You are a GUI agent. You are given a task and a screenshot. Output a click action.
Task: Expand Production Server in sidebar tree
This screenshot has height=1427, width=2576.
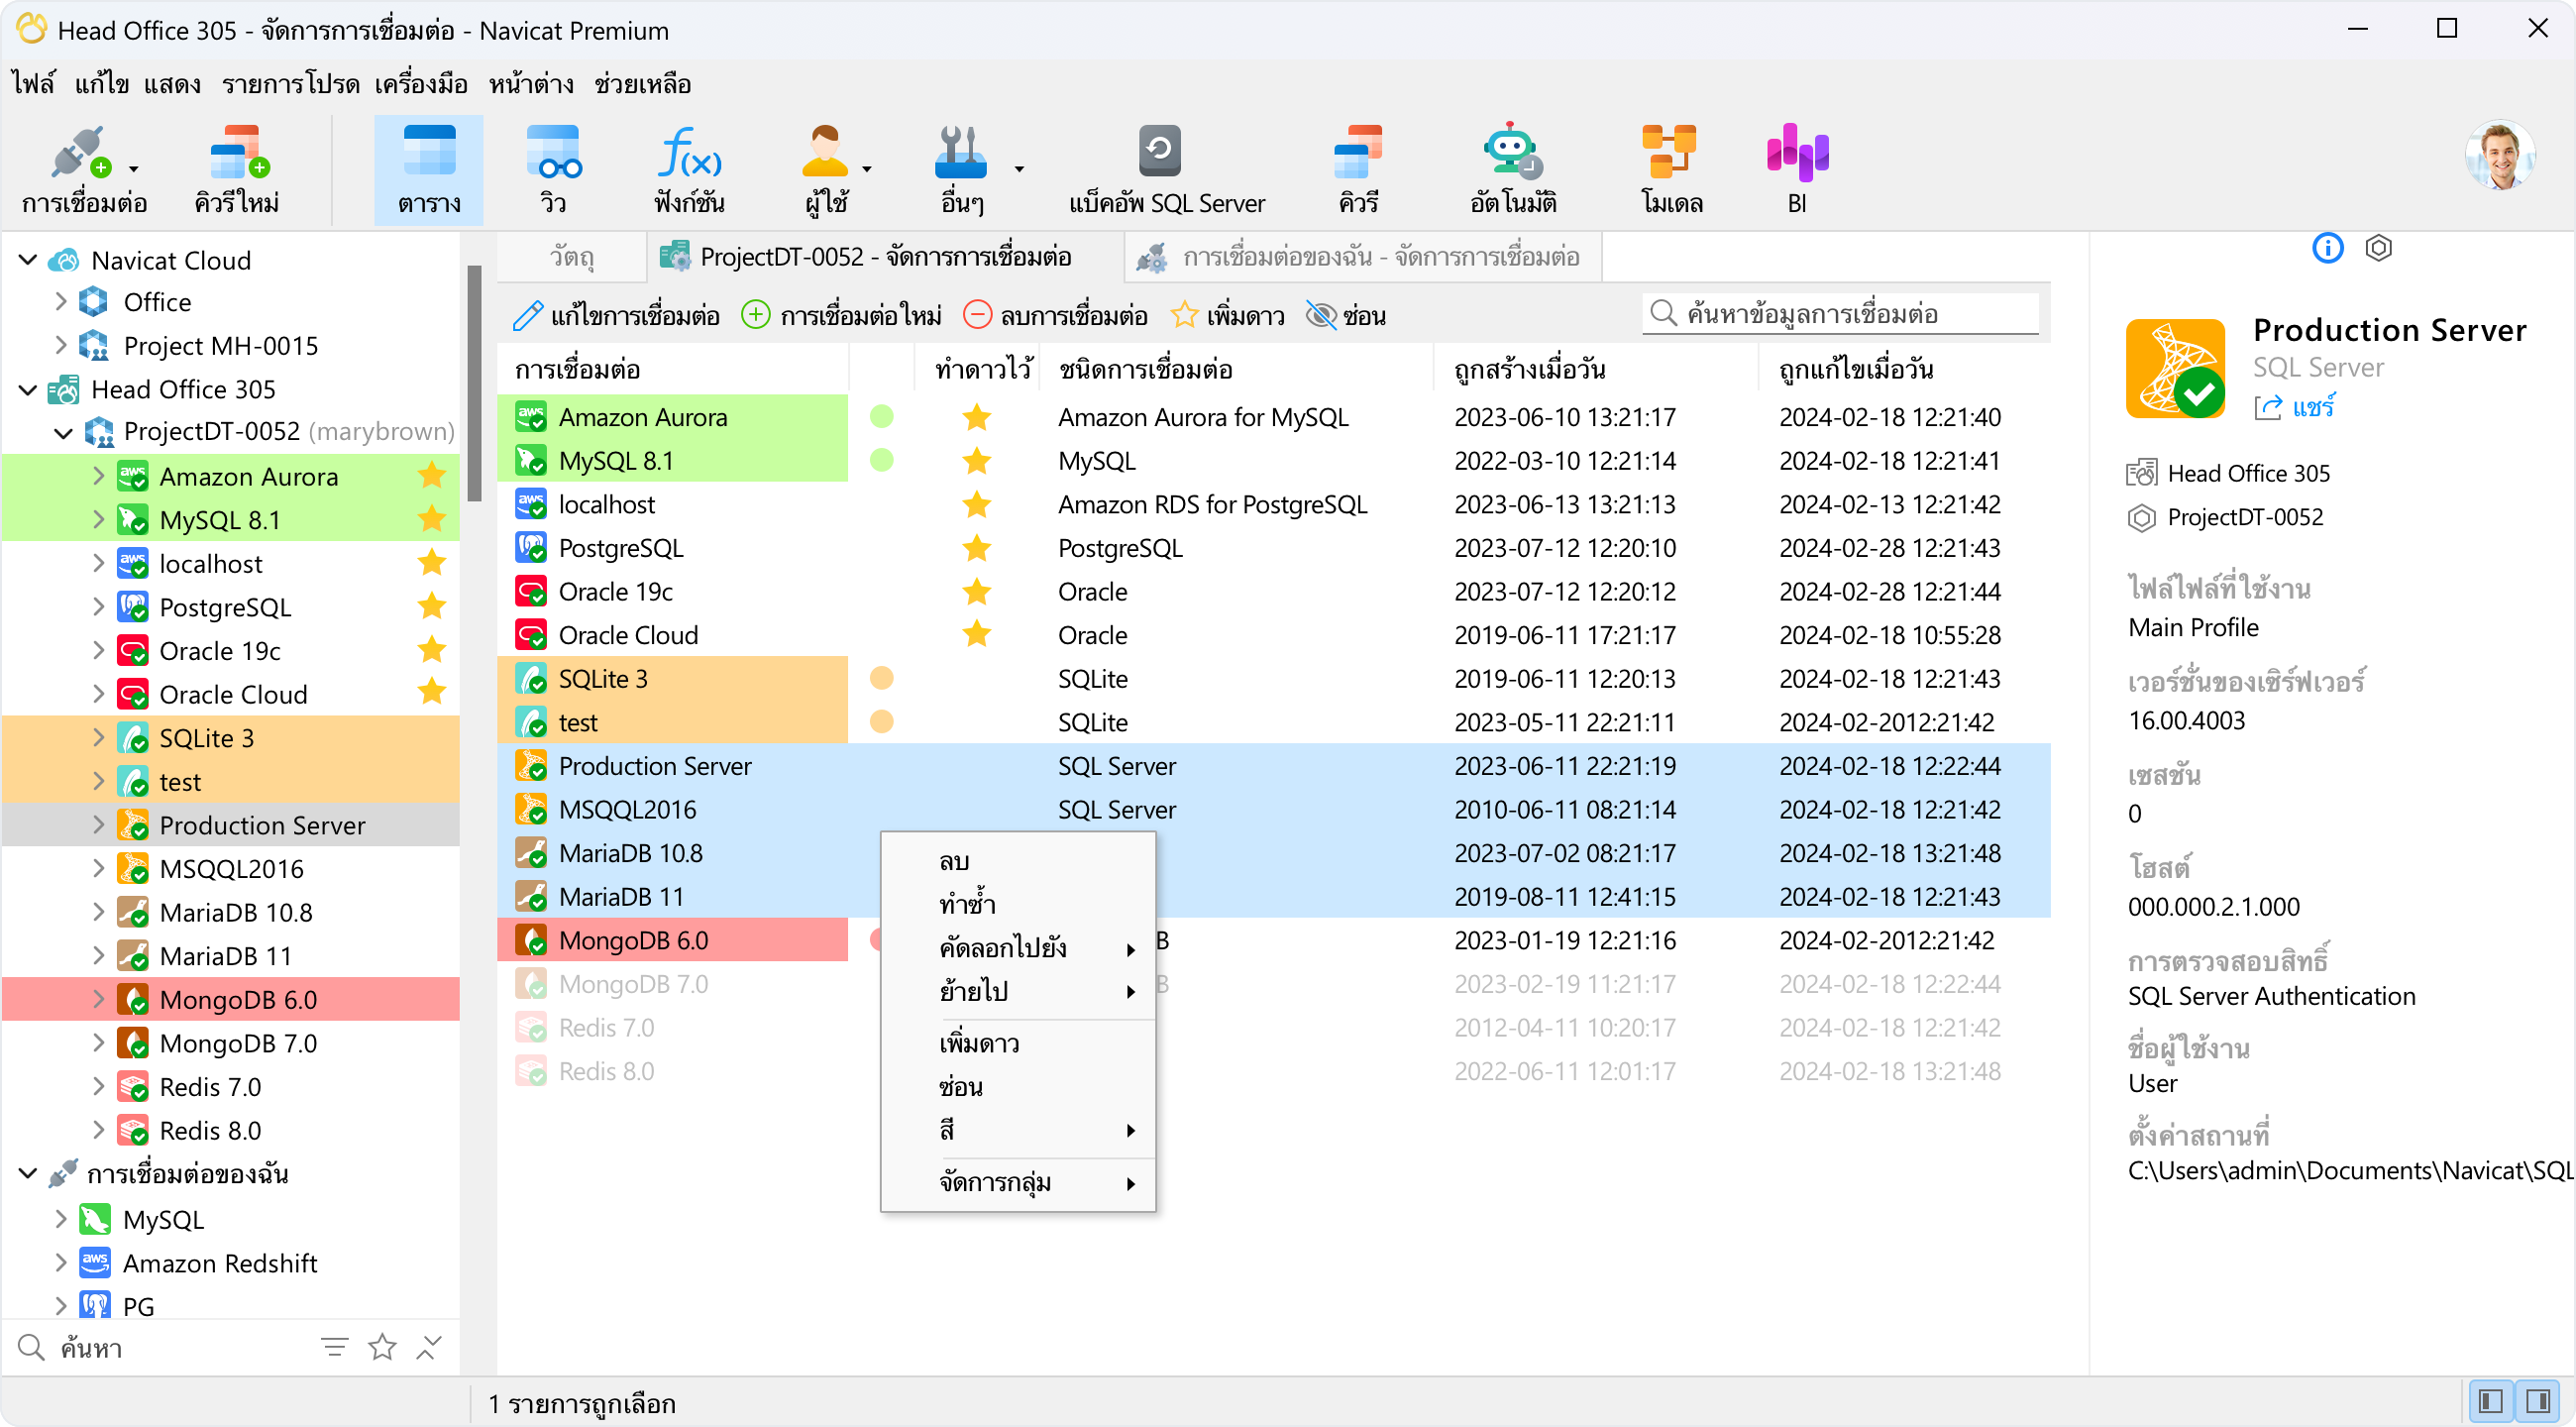(98, 825)
